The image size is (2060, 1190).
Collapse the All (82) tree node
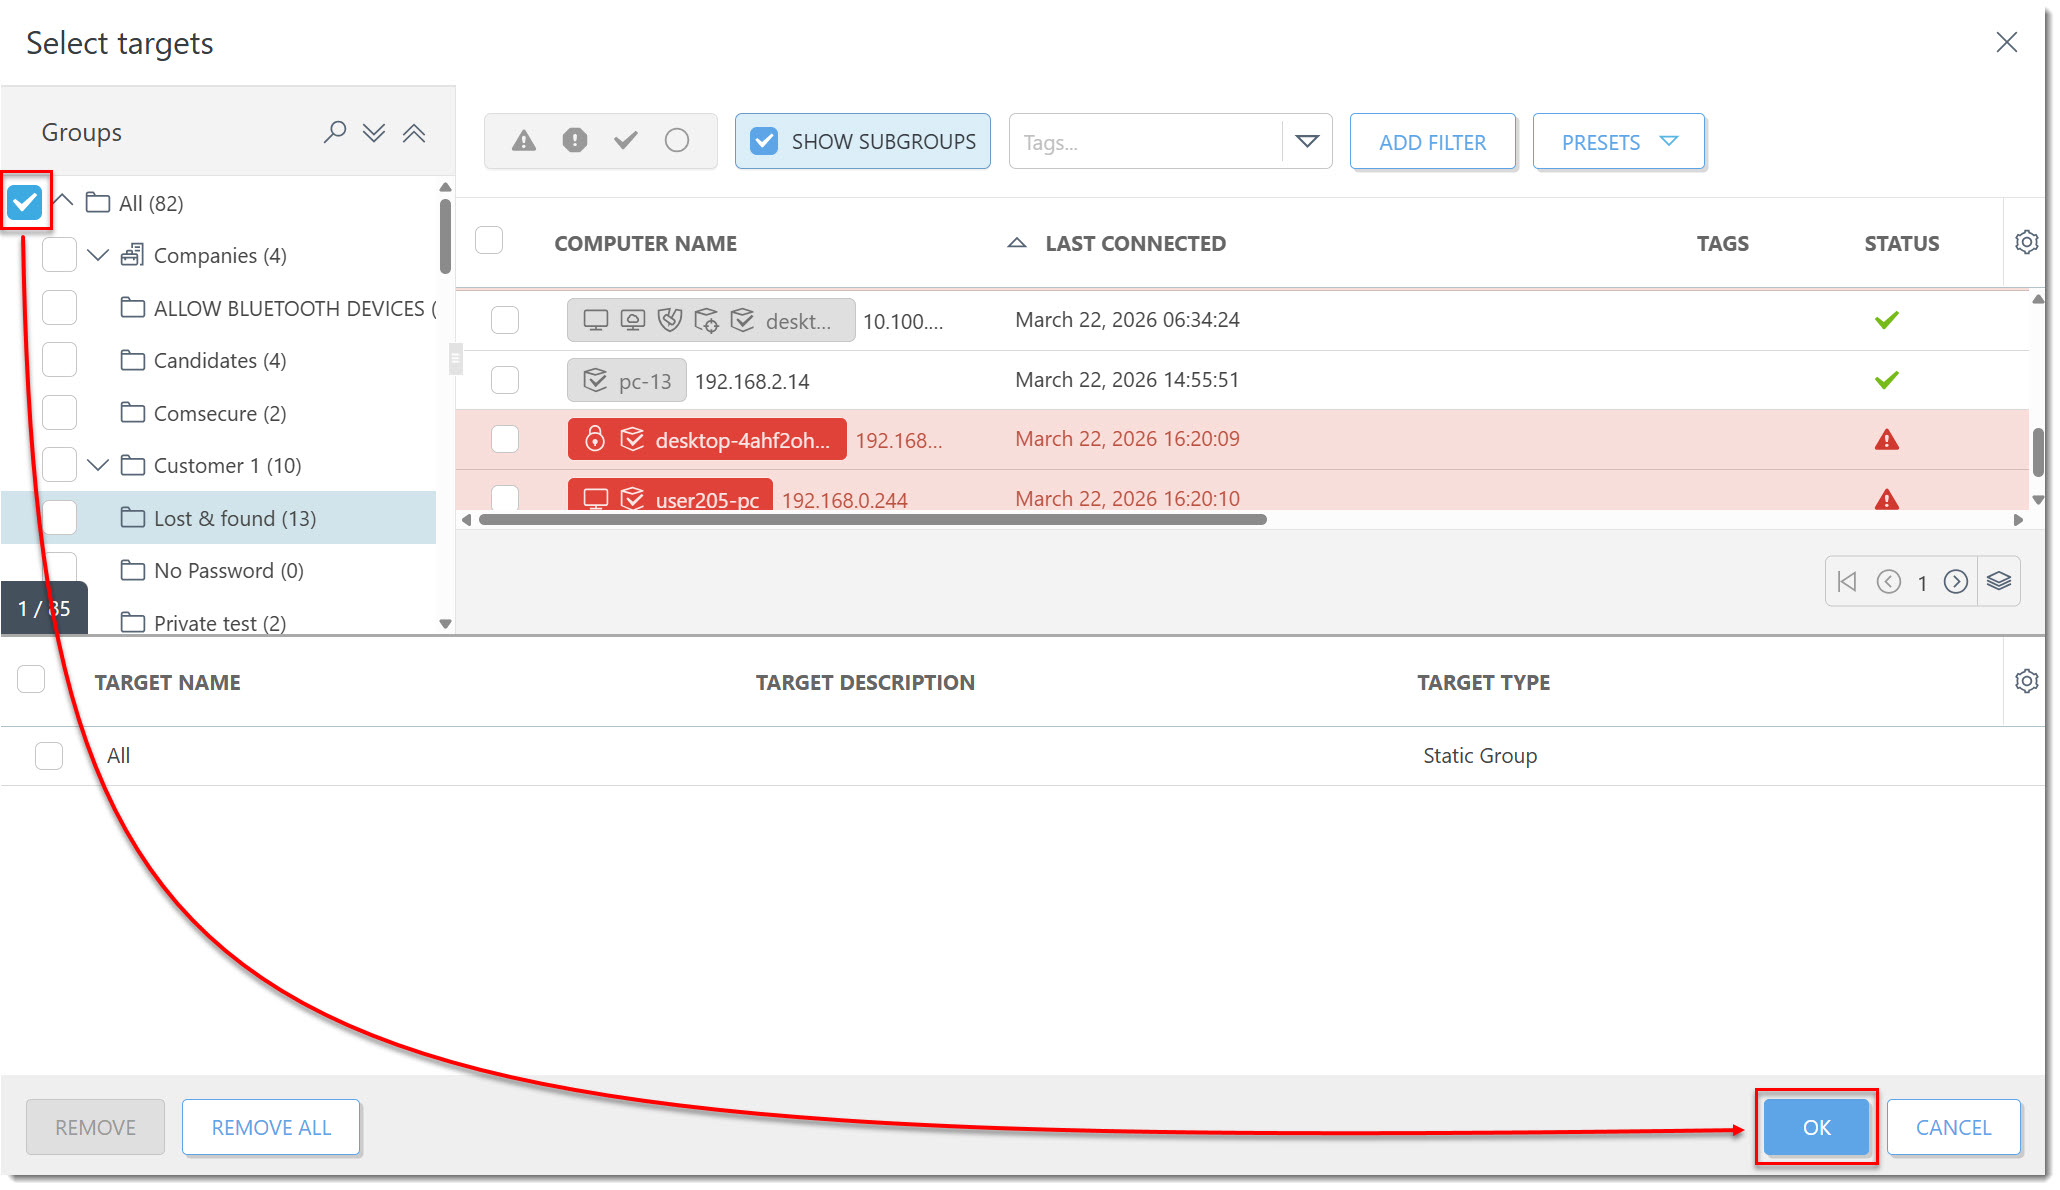pos(64,200)
